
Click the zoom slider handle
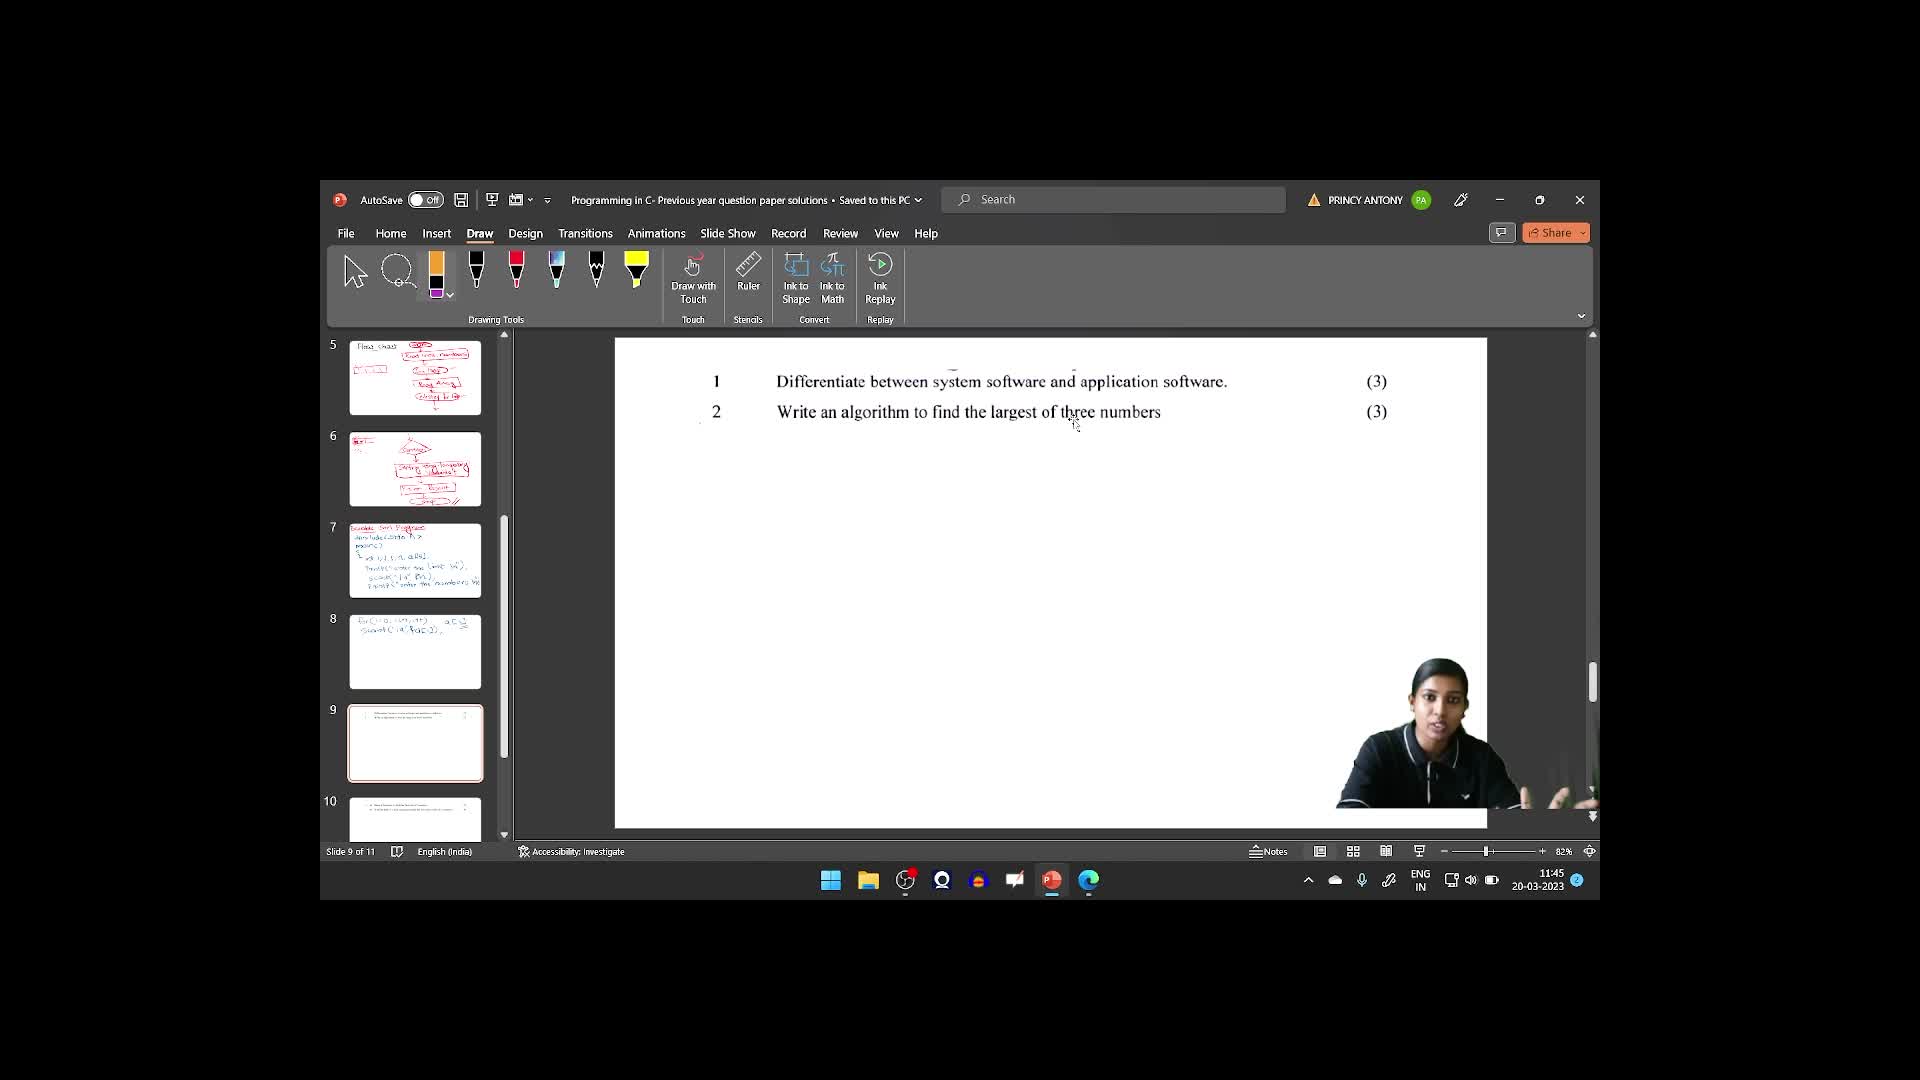(1487, 851)
